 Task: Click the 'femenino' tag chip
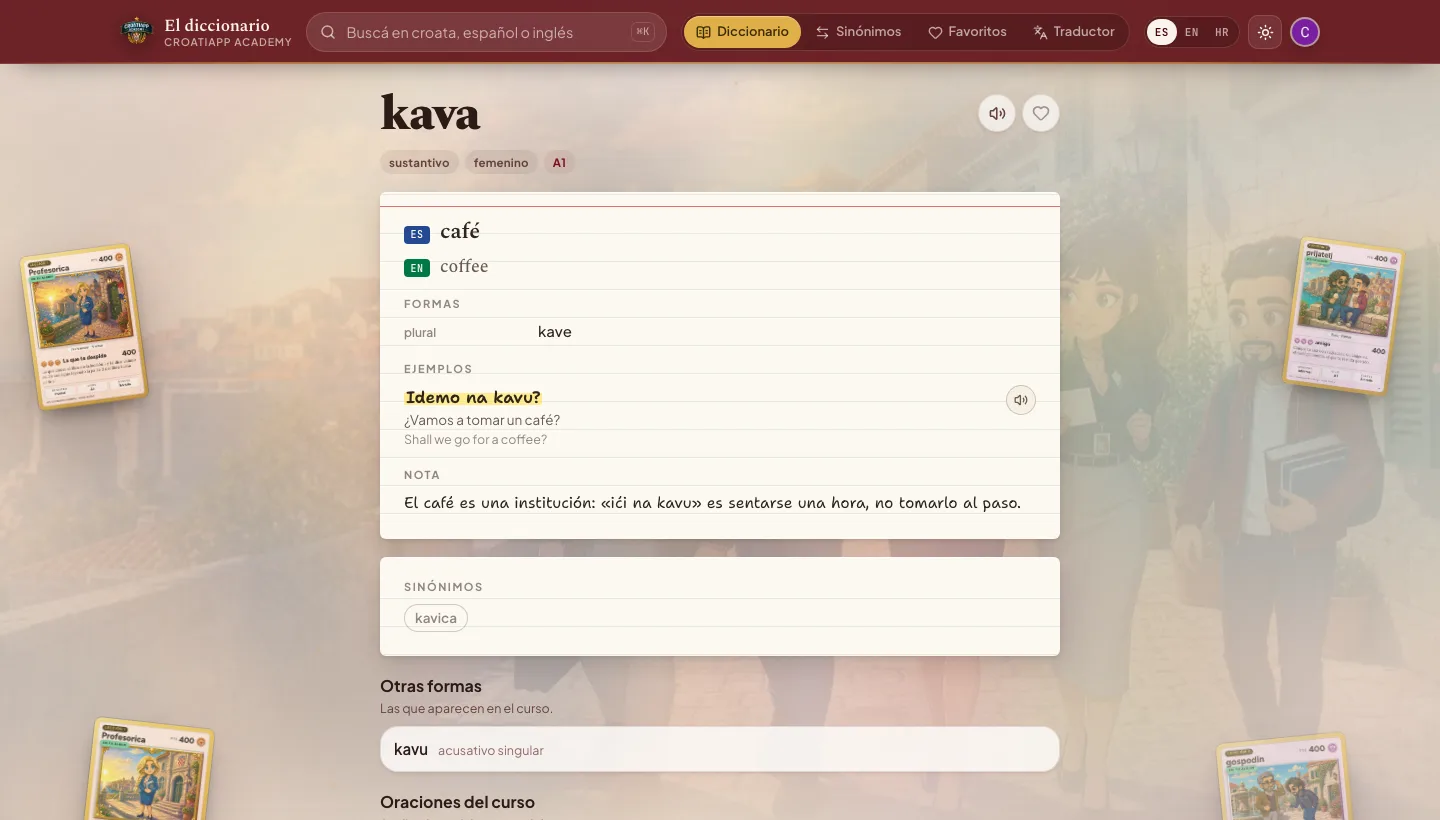tap(501, 162)
